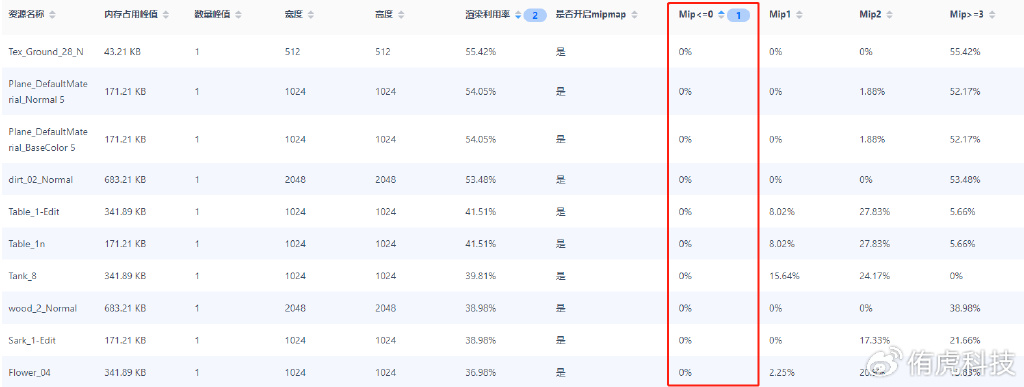The width and height of the screenshot is (1024, 387).
Task: Click sort arrows beside 是否开启mipmap header
Action: 634,14
